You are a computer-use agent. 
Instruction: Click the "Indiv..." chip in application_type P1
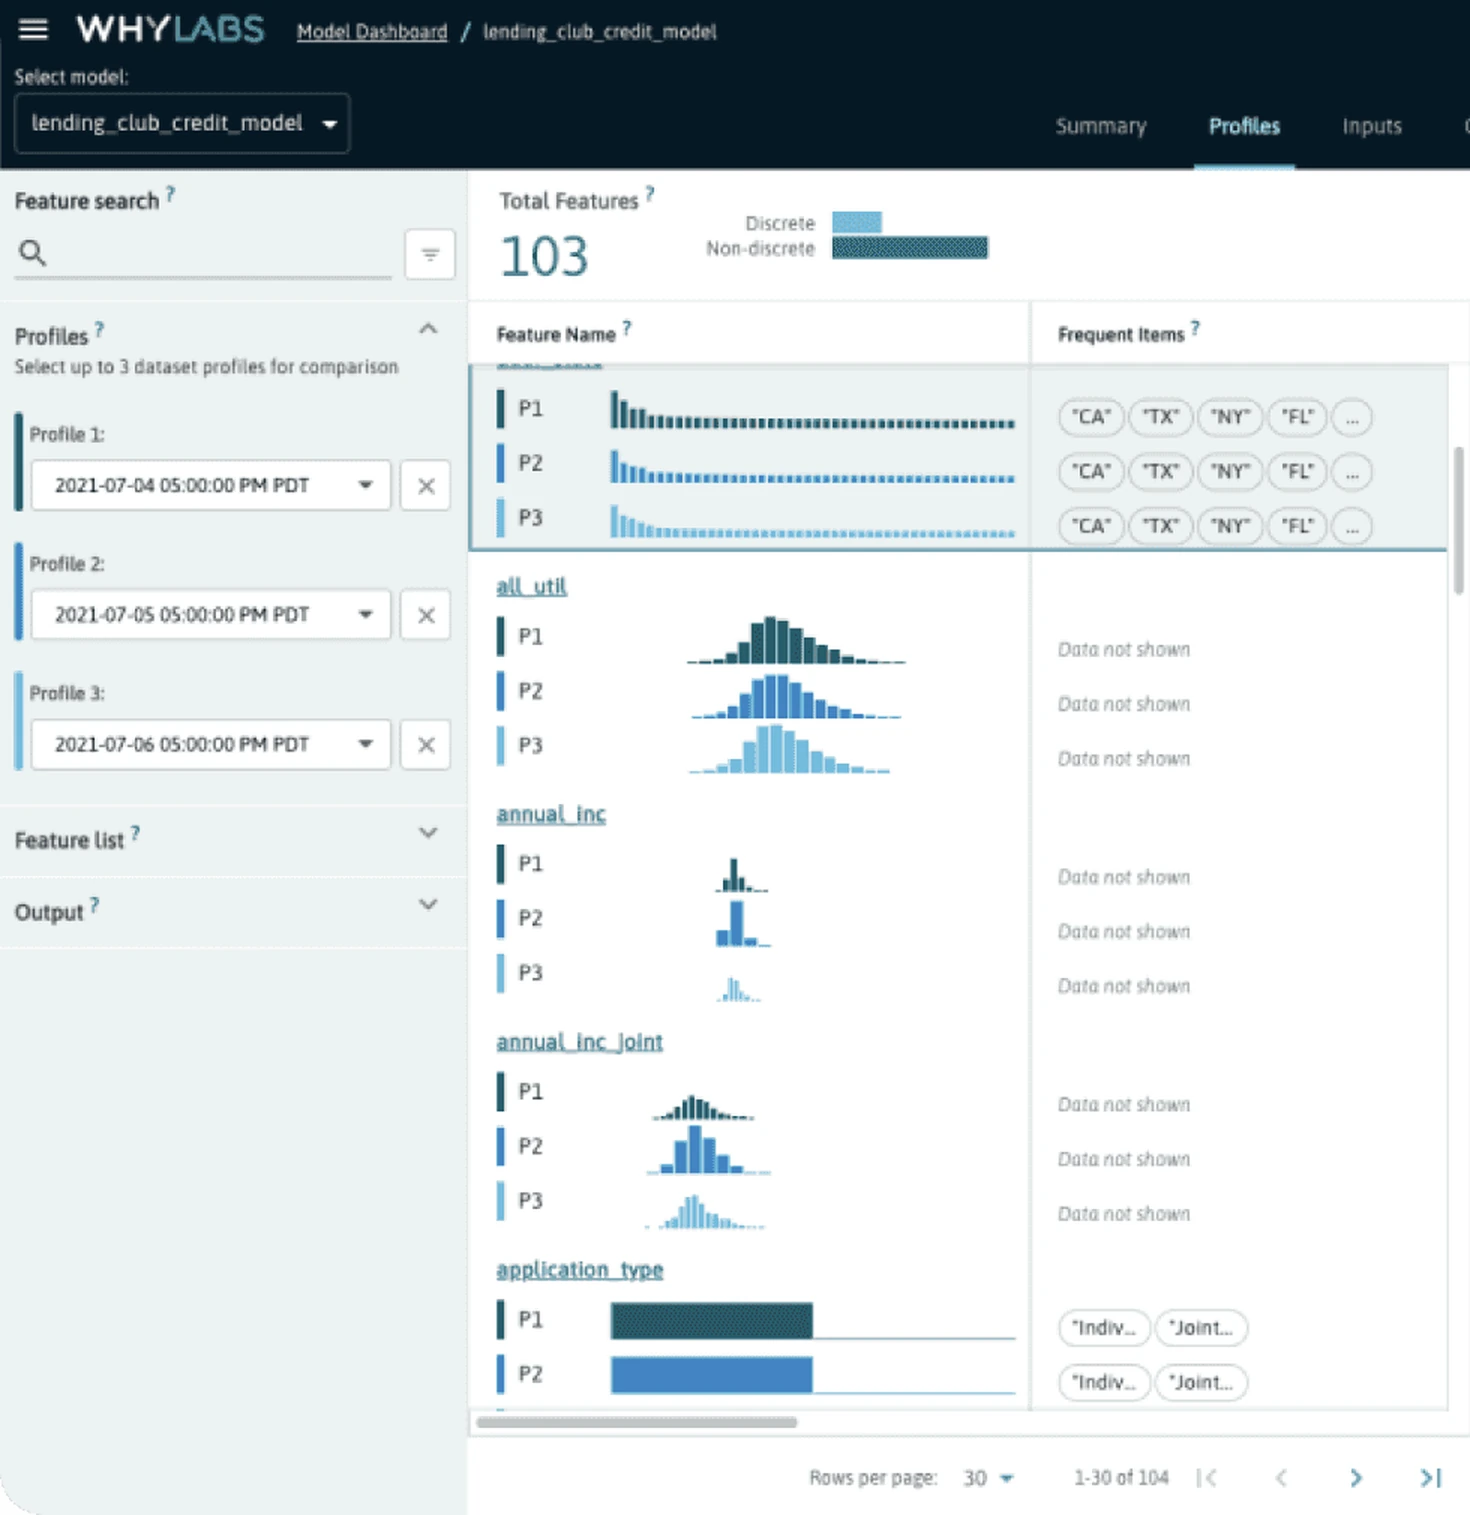(1104, 1328)
